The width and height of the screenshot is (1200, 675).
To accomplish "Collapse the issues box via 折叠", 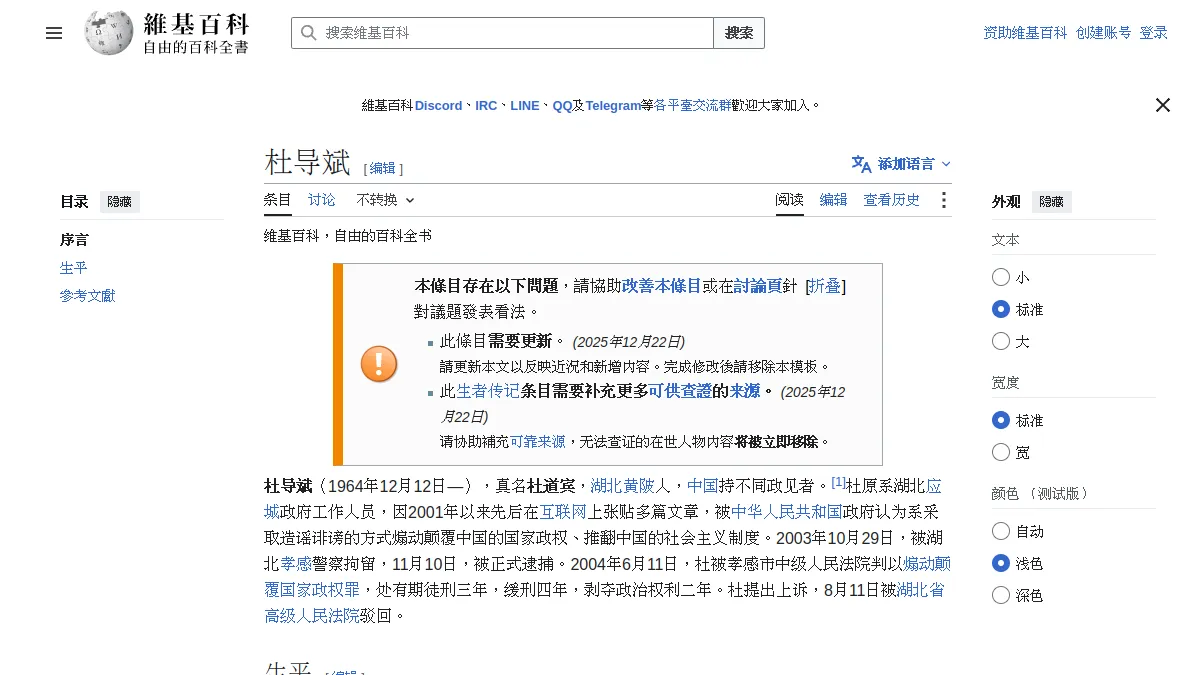I will (x=825, y=286).
